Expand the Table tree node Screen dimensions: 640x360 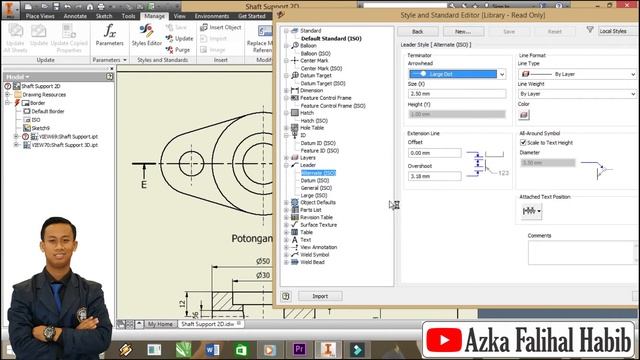[287, 232]
